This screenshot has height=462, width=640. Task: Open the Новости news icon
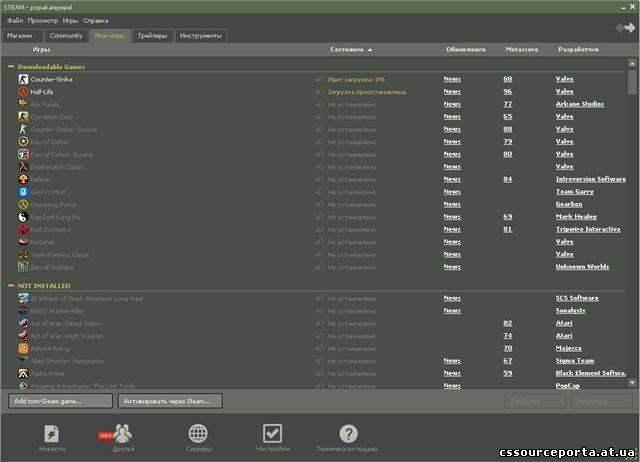coord(52,433)
